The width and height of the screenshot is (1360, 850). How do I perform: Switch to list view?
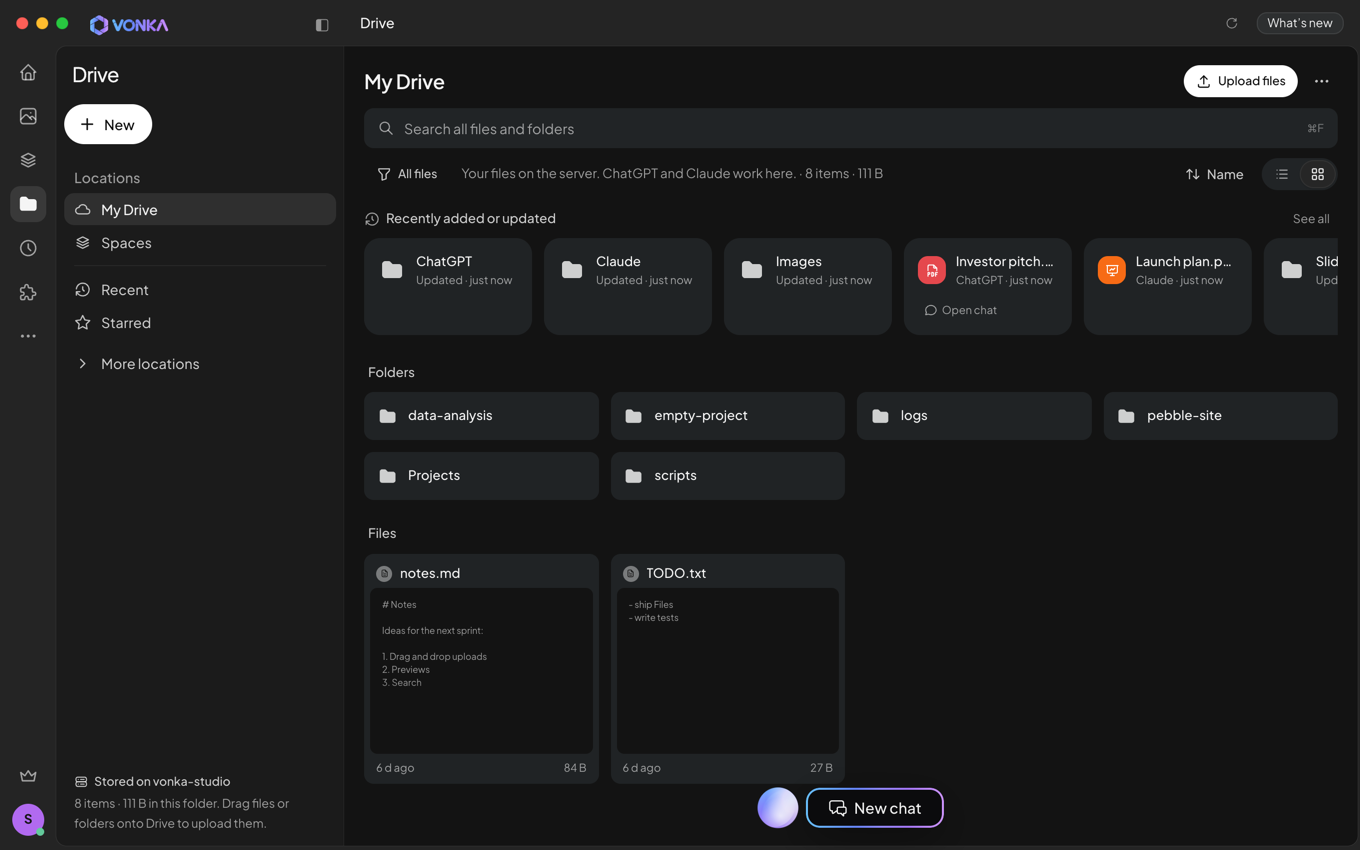(1282, 174)
